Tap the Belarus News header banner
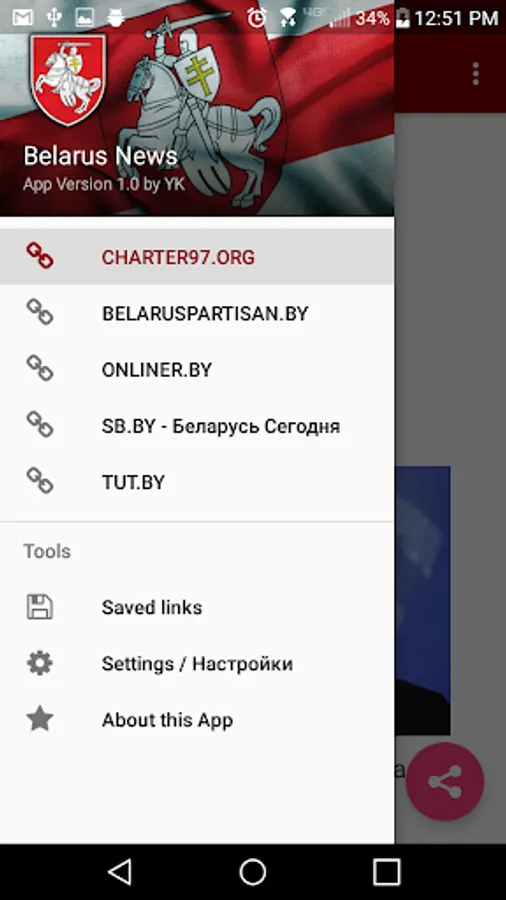The image size is (506, 900). click(x=197, y=108)
